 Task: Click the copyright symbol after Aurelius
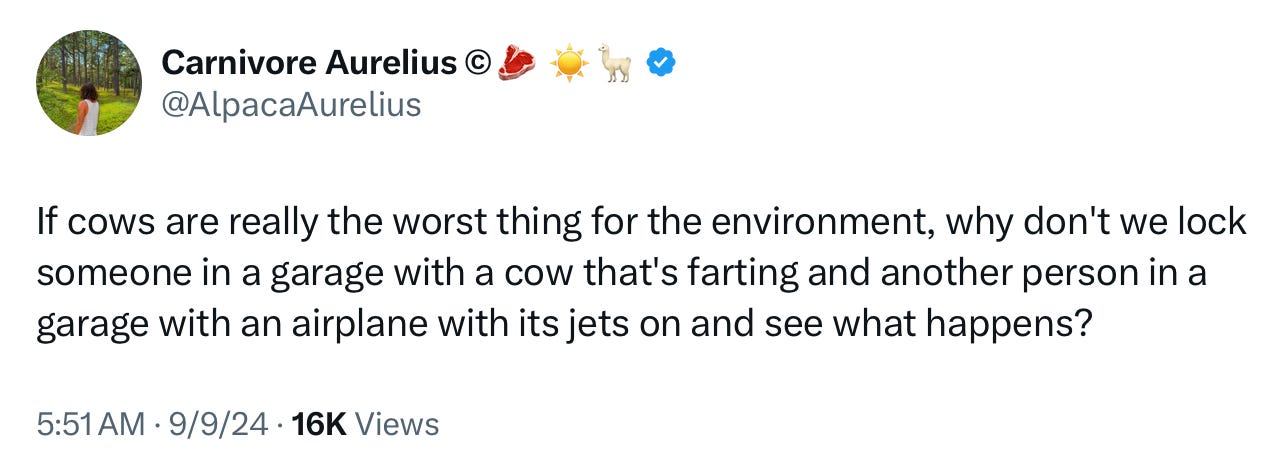click(x=477, y=64)
